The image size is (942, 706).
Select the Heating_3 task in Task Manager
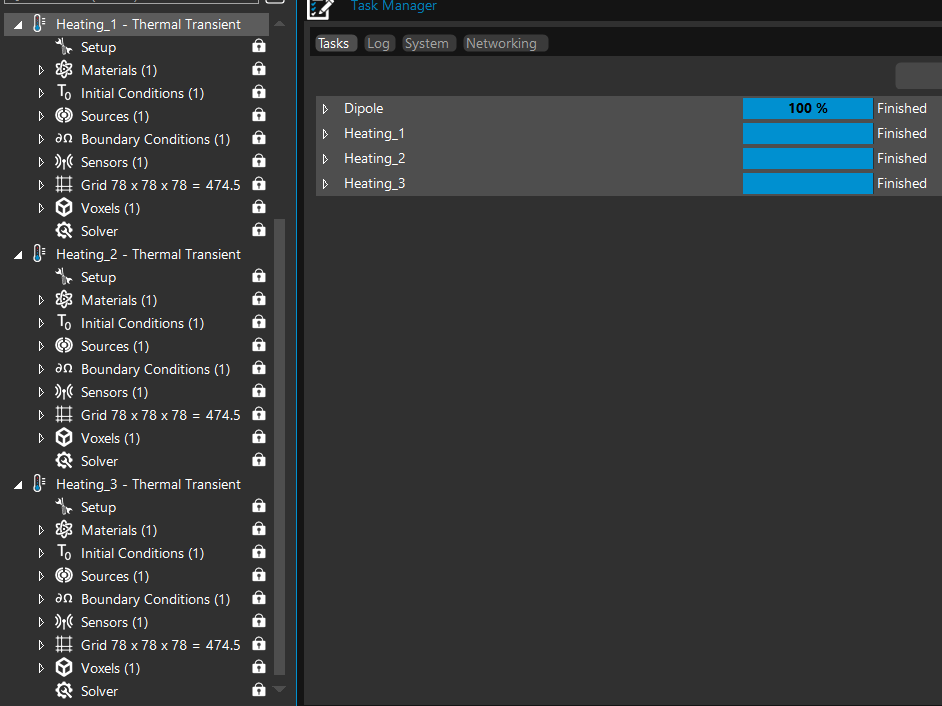tap(375, 183)
